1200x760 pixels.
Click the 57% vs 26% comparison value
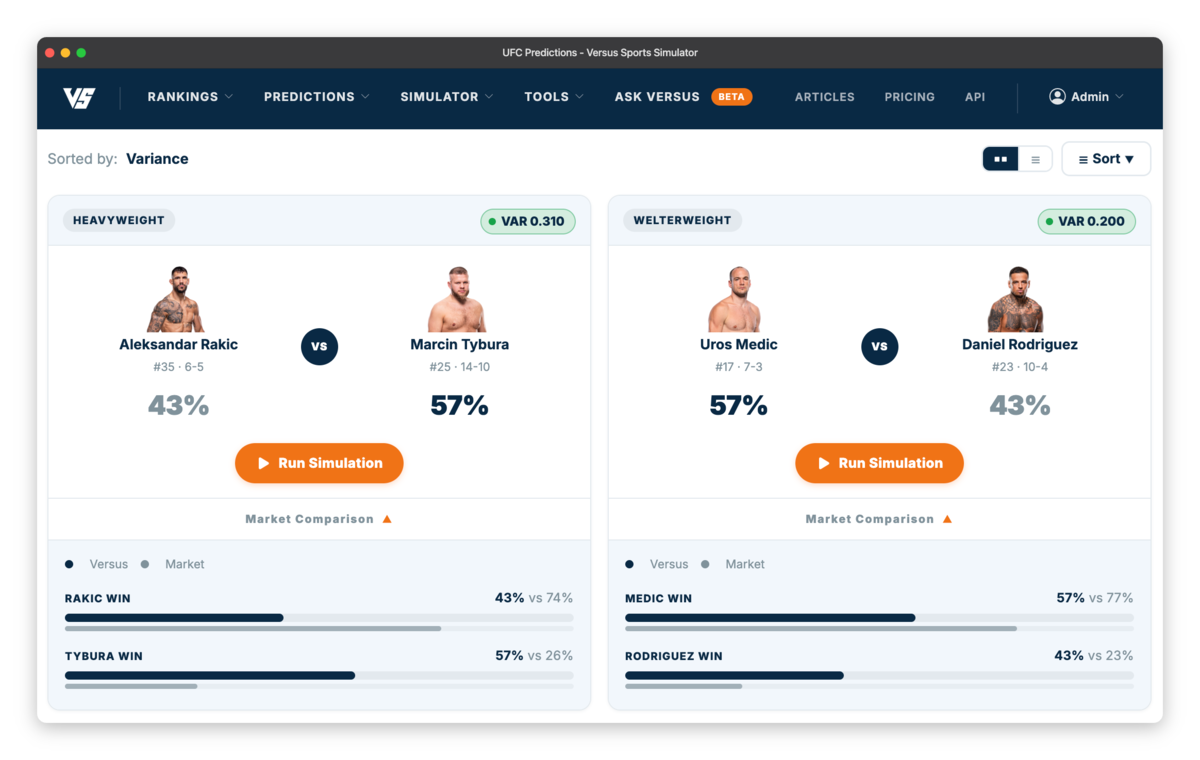[x=534, y=656]
